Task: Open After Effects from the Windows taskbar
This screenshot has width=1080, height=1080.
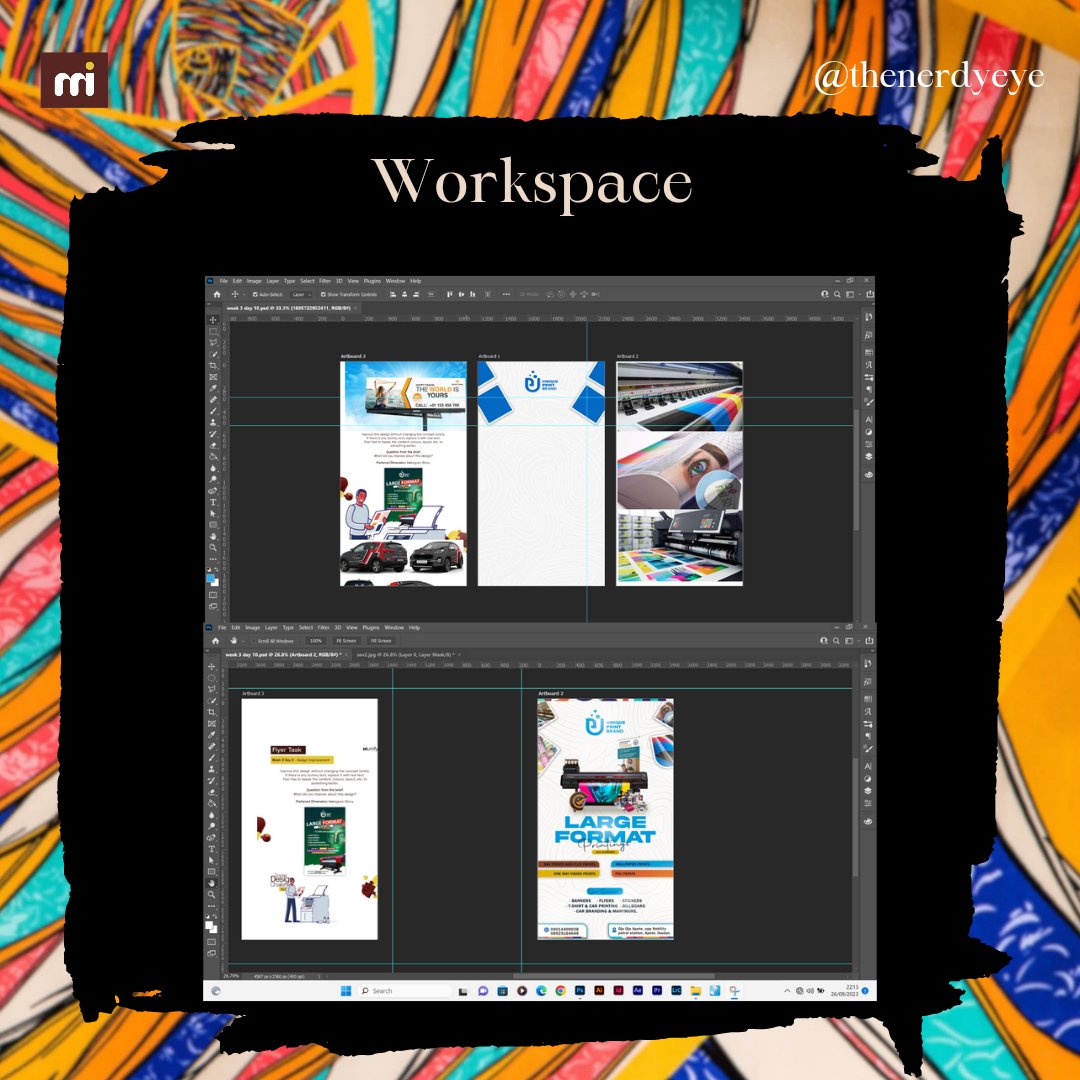Action: click(638, 990)
